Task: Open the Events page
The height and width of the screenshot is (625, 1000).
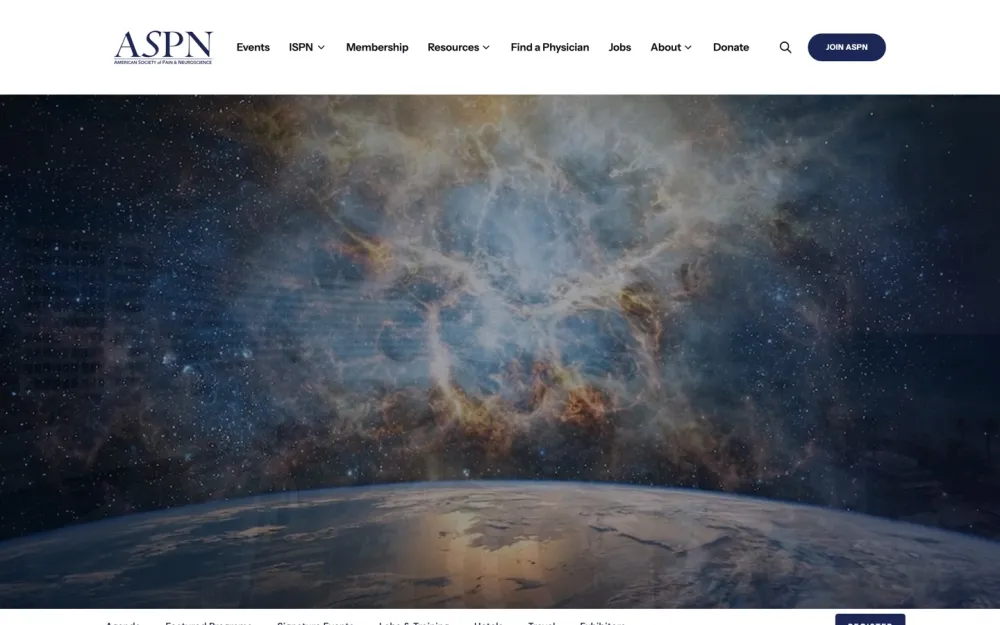Action: (253, 47)
